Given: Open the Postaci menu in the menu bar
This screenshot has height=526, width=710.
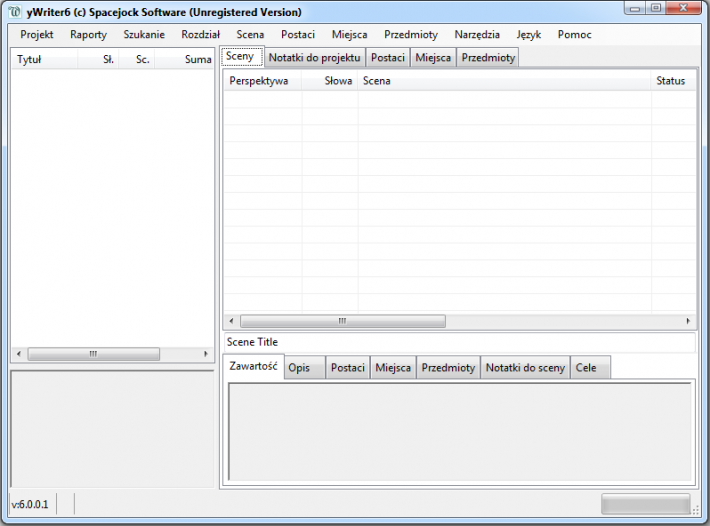Looking at the screenshot, I should pyautogui.click(x=297, y=34).
